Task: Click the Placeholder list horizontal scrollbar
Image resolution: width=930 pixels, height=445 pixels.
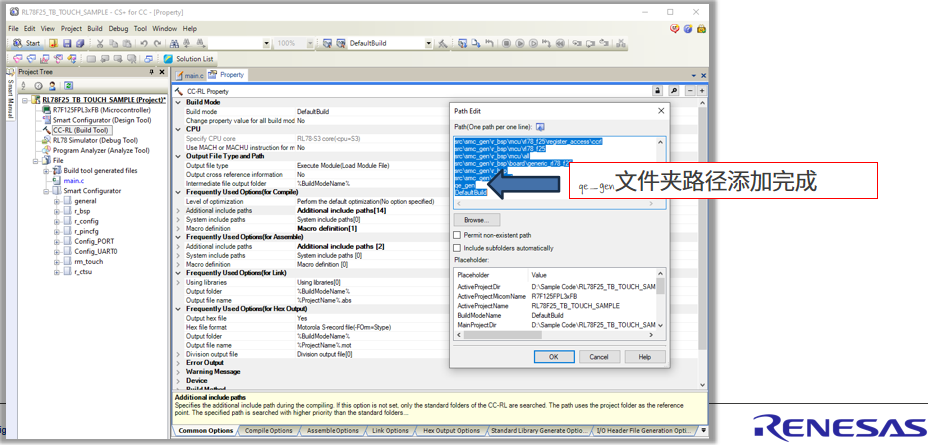Action: (x=560, y=335)
